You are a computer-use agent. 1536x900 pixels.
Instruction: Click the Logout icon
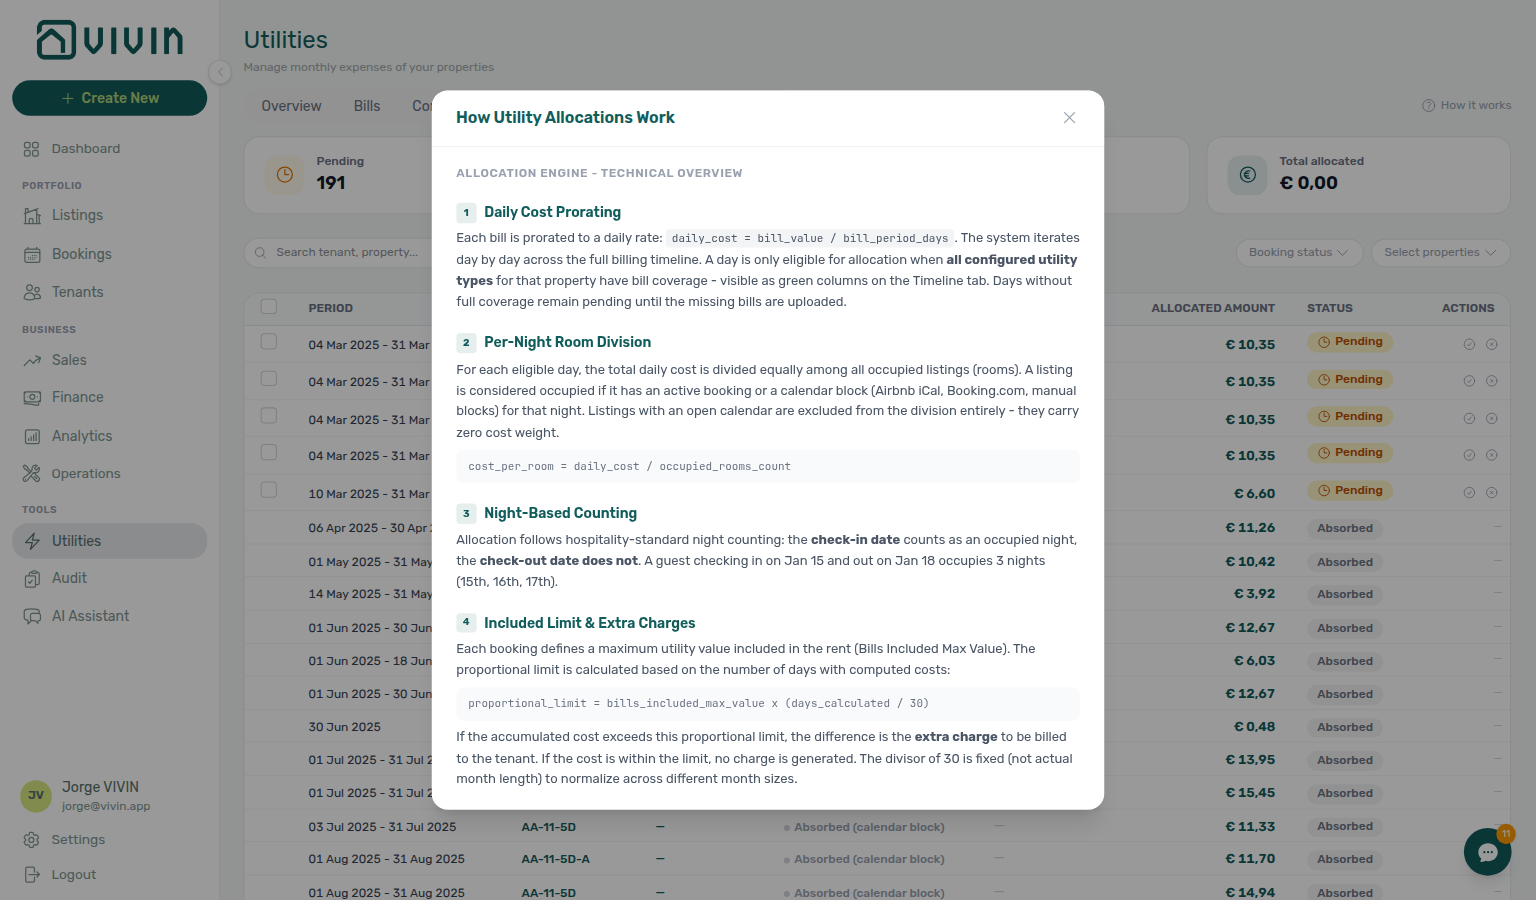point(32,875)
